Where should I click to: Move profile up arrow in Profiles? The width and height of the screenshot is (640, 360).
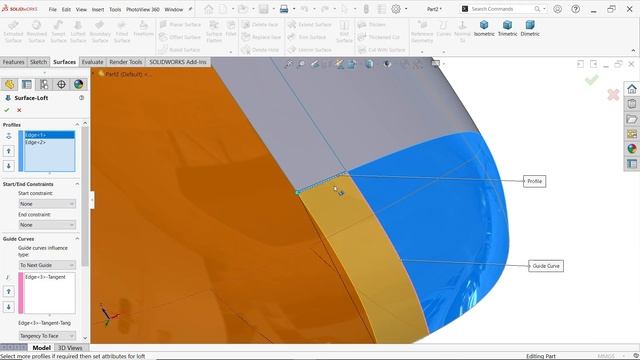(x=9, y=151)
